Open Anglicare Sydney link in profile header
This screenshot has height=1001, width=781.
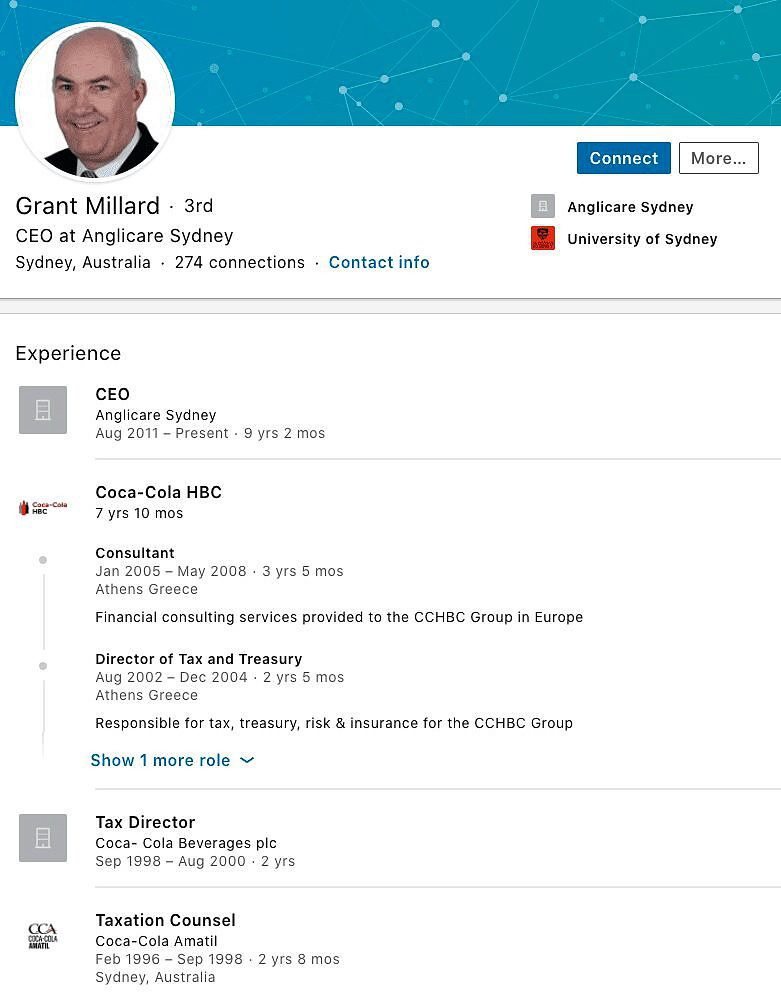[x=630, y=207]
